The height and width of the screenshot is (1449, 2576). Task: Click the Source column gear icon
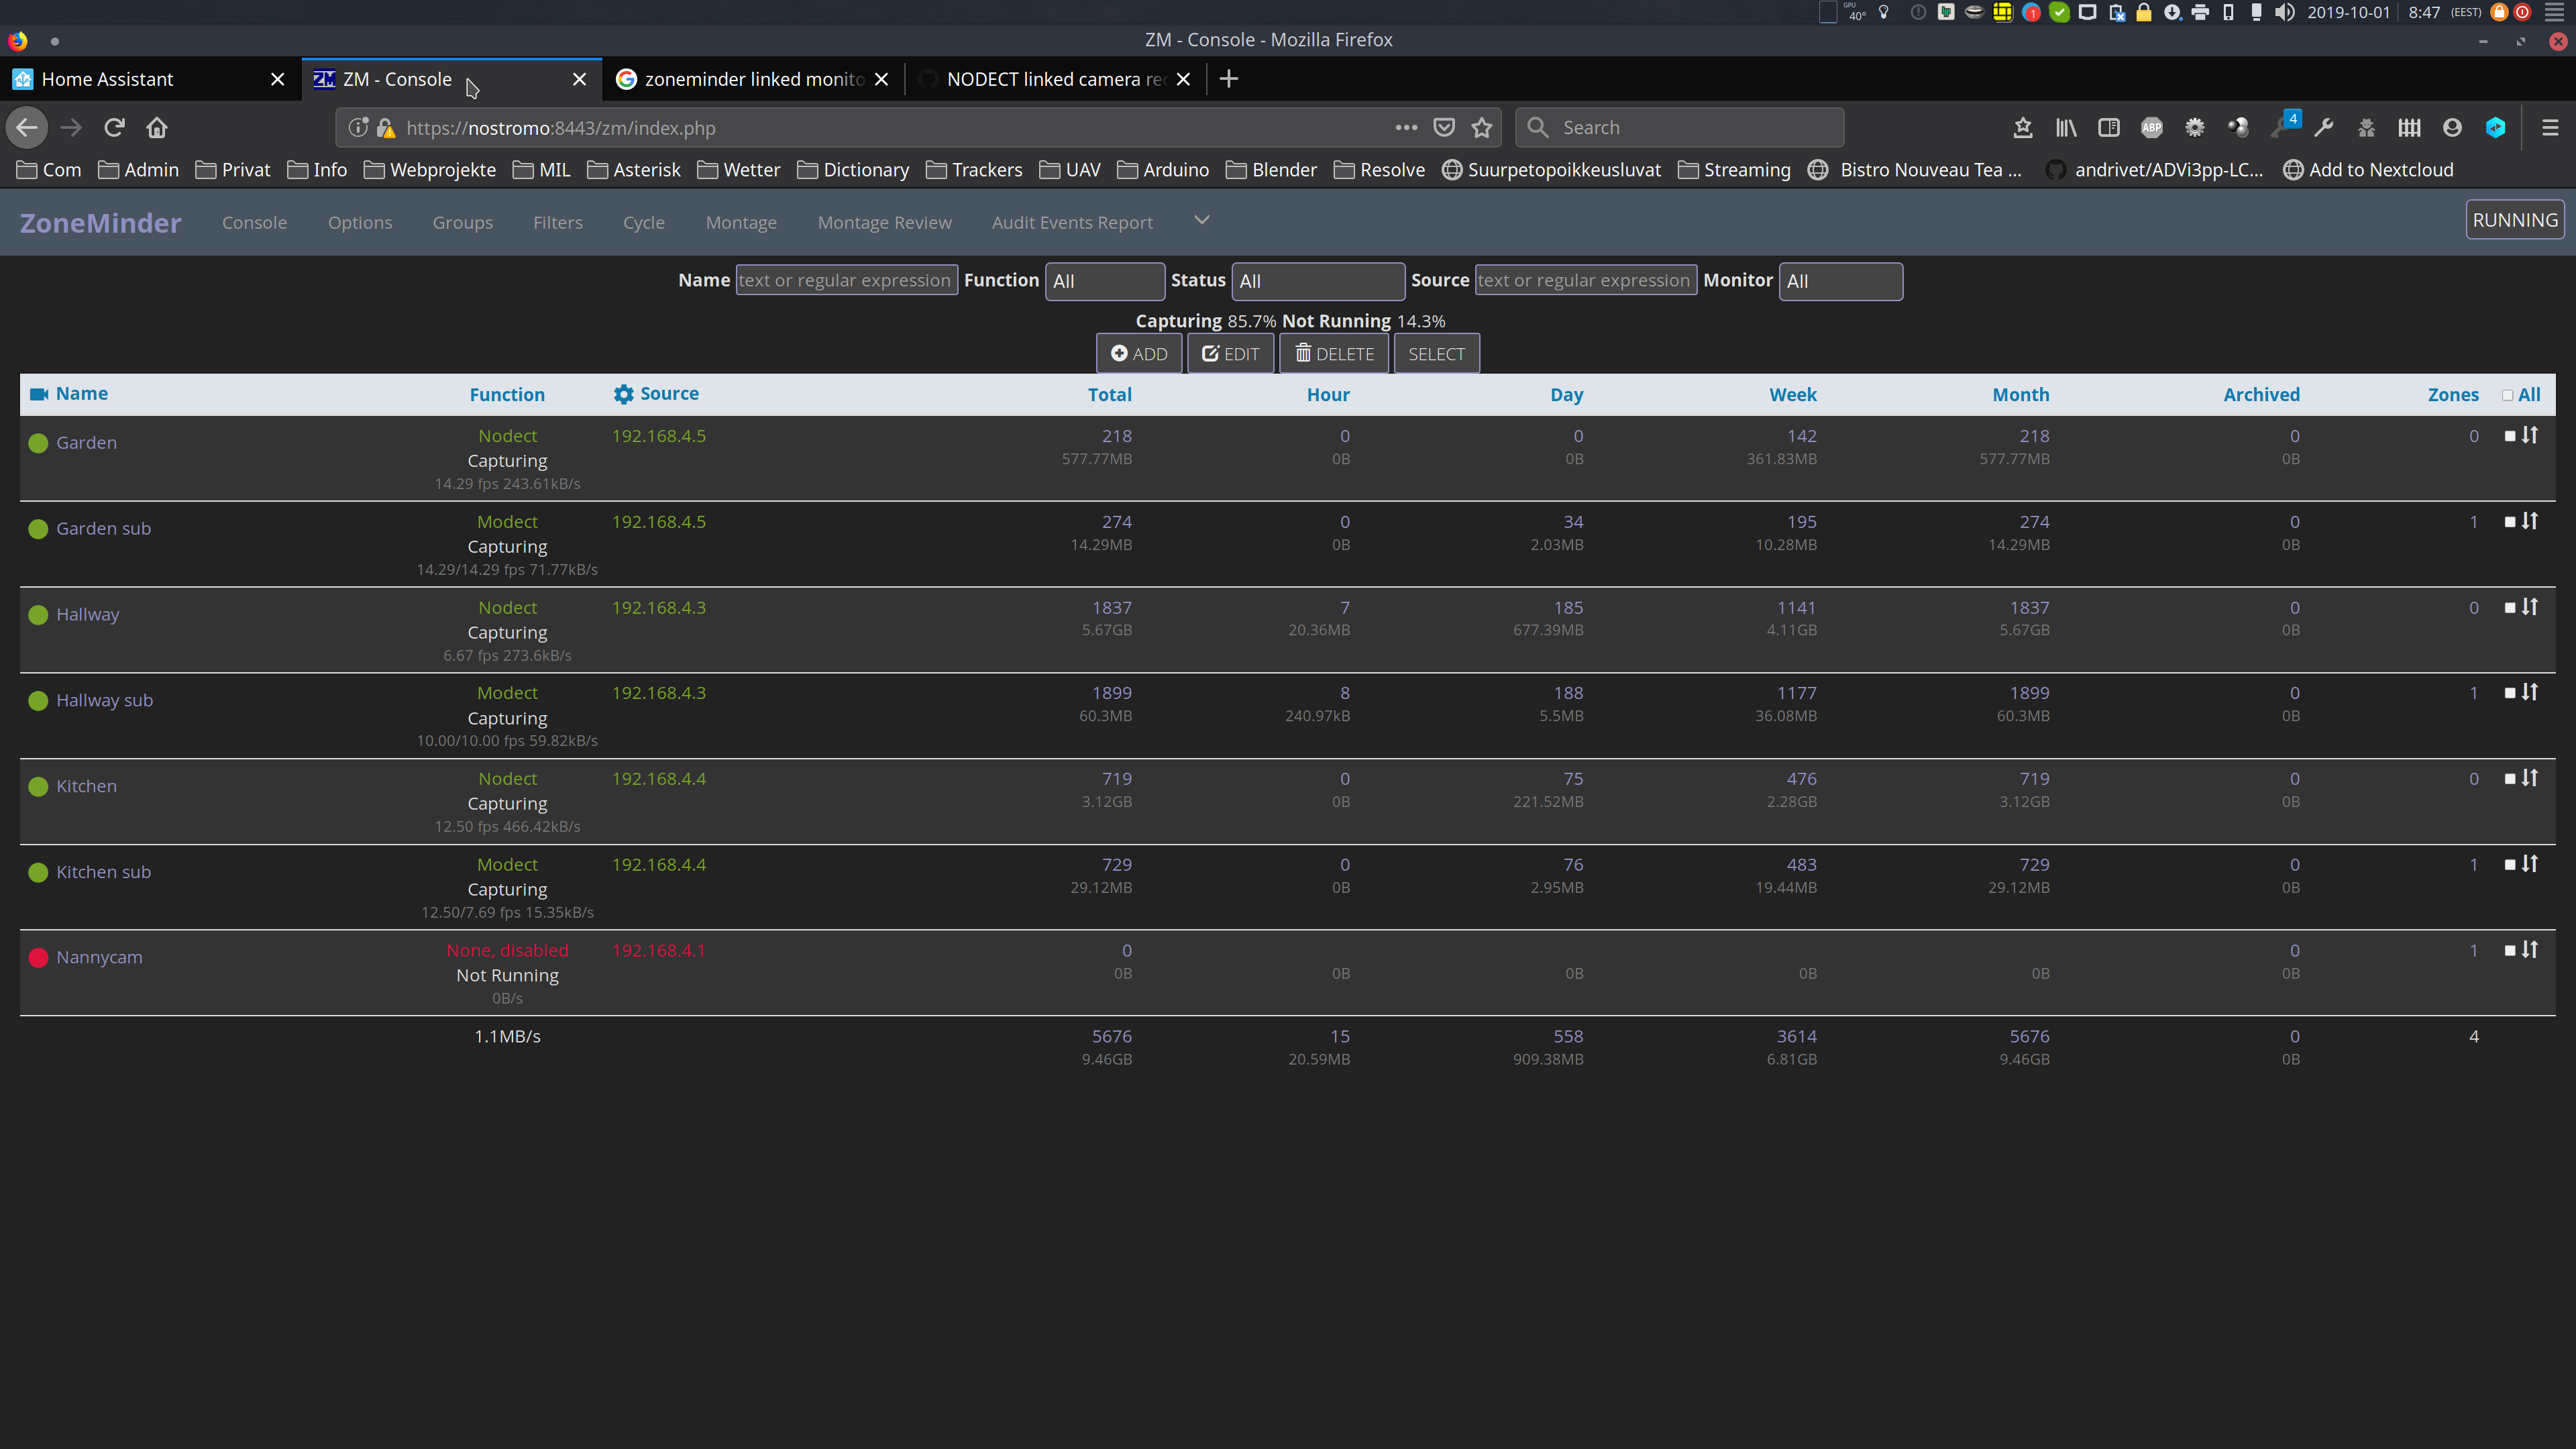point(623,394)
